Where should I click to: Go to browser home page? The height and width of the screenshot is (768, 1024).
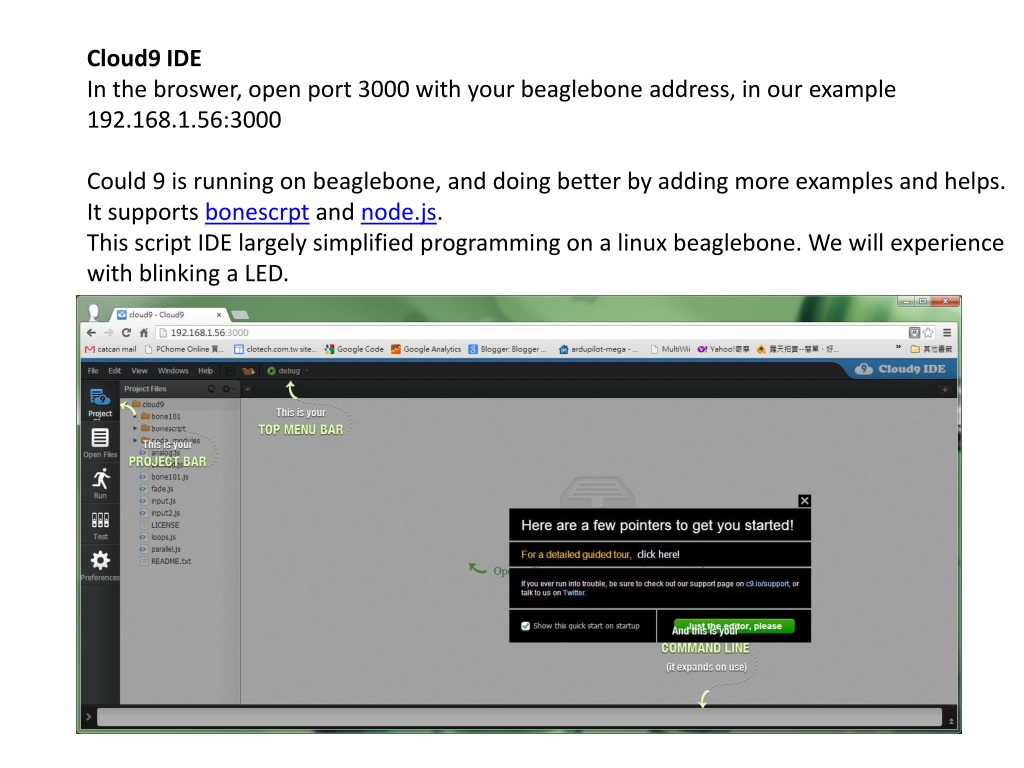pyautogui.click(x=144, y=332)
